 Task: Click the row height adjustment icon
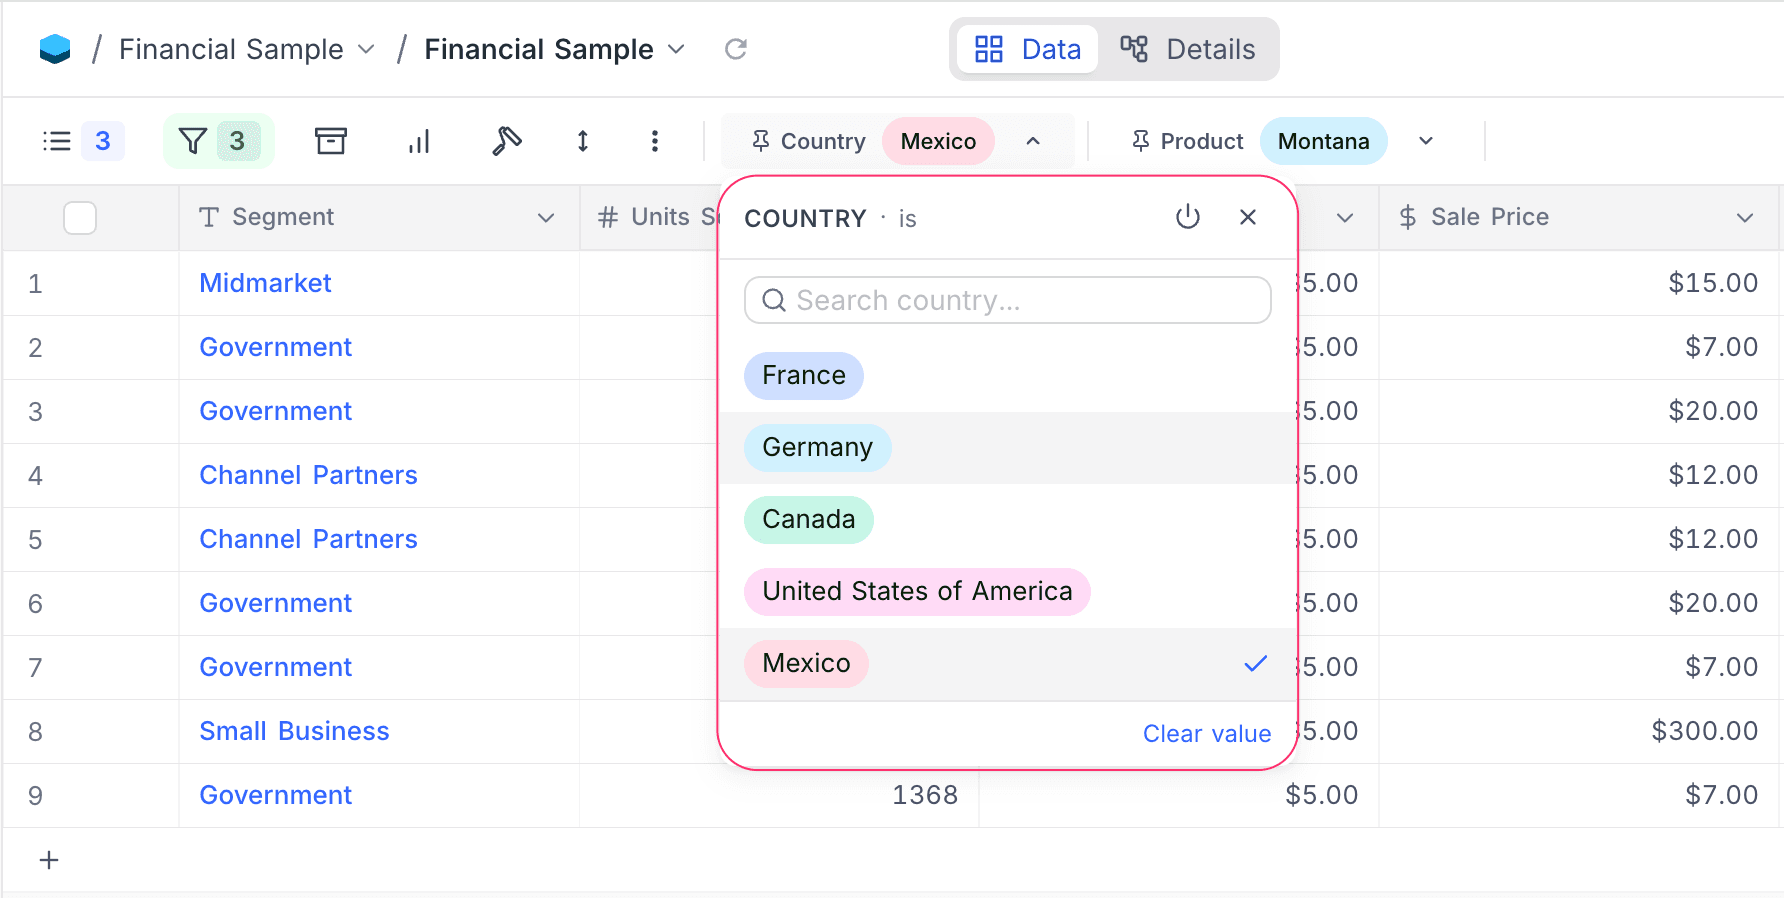pos(582,141)
